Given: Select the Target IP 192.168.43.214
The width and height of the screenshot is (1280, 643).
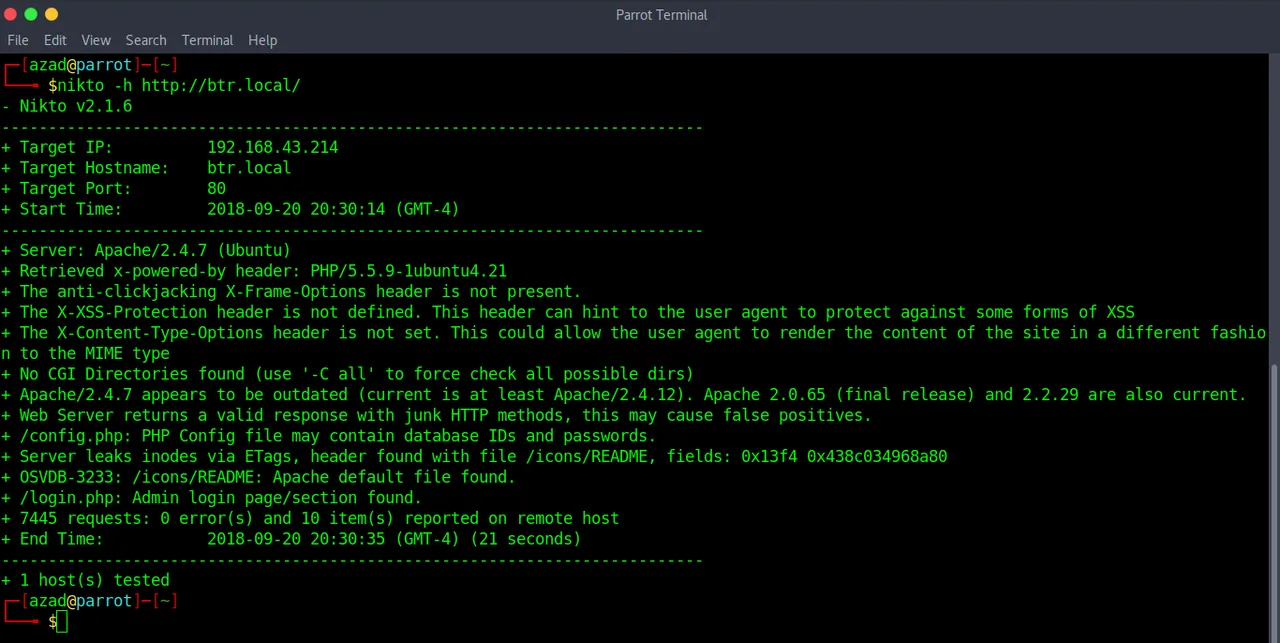Looking at the screenshot, I should 272,147.
